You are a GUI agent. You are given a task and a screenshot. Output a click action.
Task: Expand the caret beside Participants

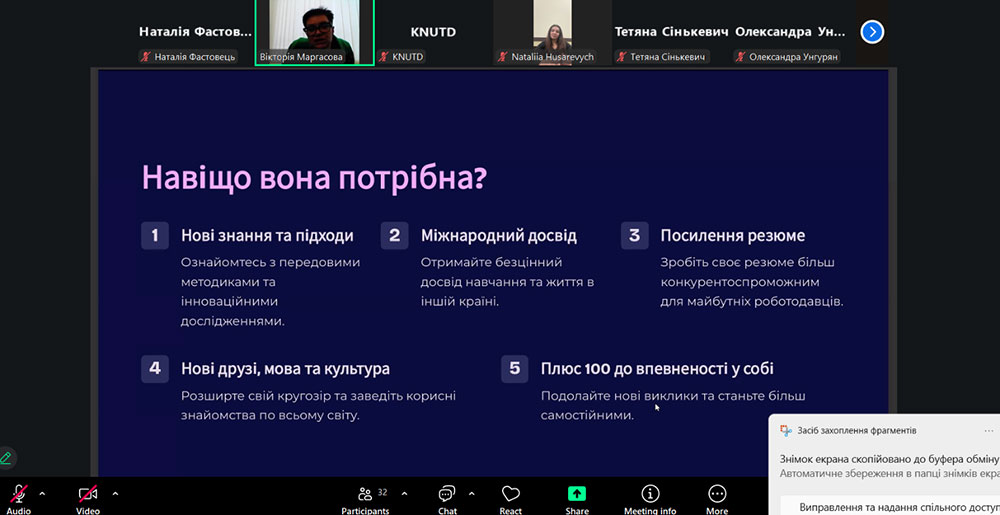[x=404, y=493]
